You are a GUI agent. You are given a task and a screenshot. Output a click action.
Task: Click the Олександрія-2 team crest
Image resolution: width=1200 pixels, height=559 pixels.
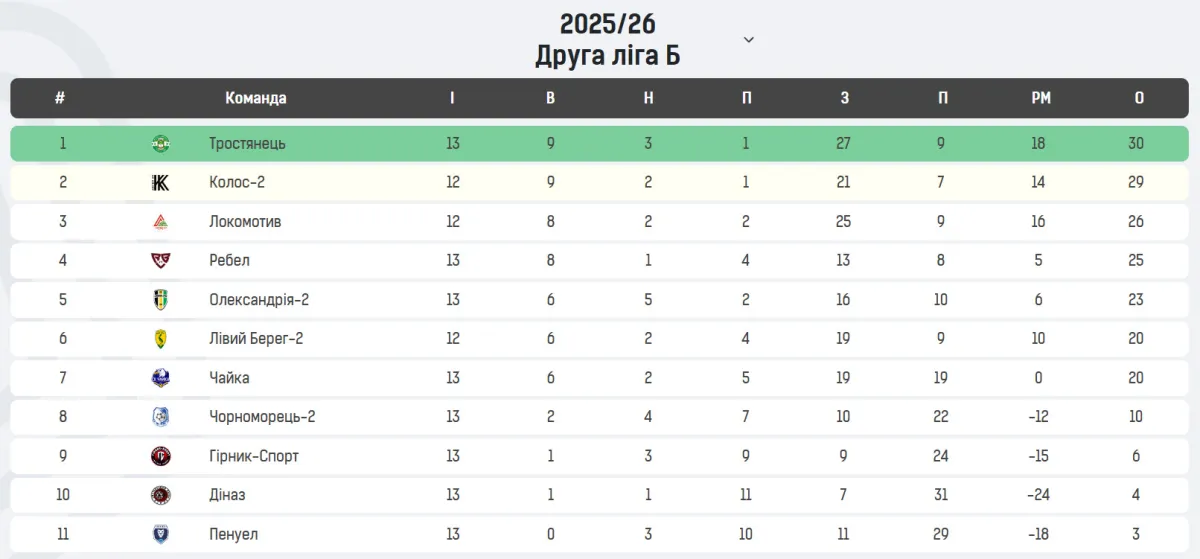pyautogui.click(x=160, y=300)
